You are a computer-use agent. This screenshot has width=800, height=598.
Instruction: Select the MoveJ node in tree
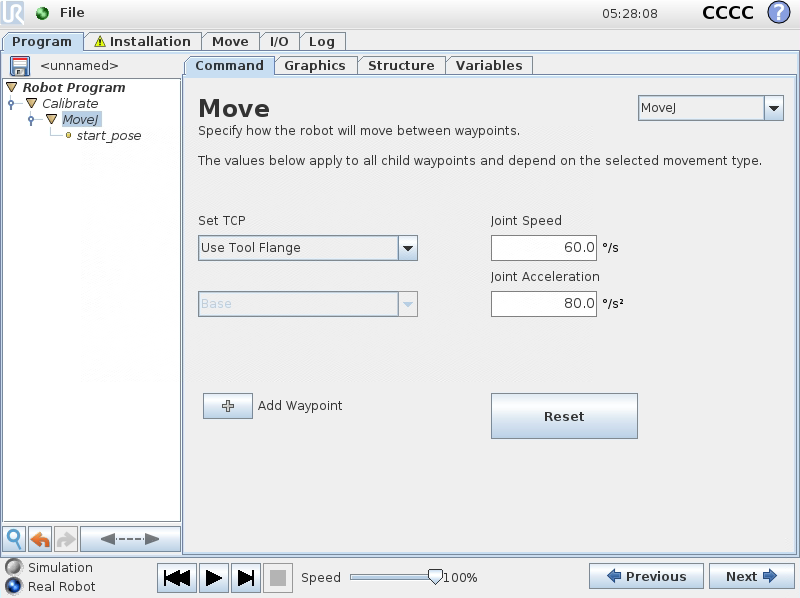tap(81, 120)
